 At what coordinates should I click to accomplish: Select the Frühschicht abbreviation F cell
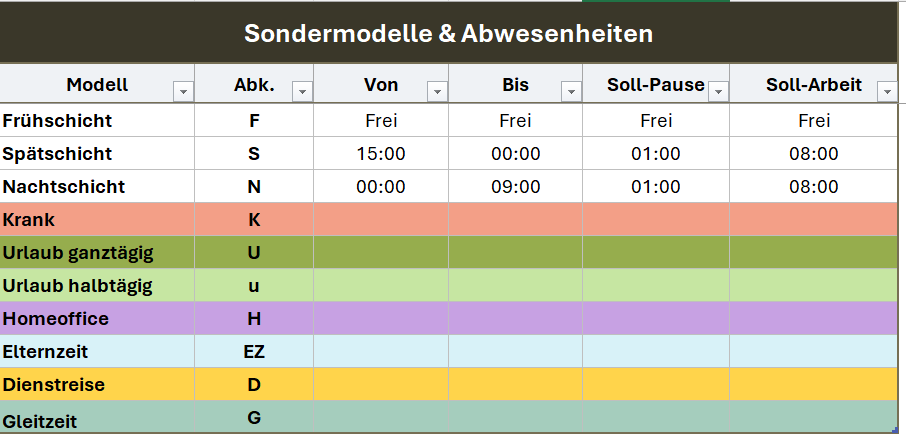coord(254,121)
